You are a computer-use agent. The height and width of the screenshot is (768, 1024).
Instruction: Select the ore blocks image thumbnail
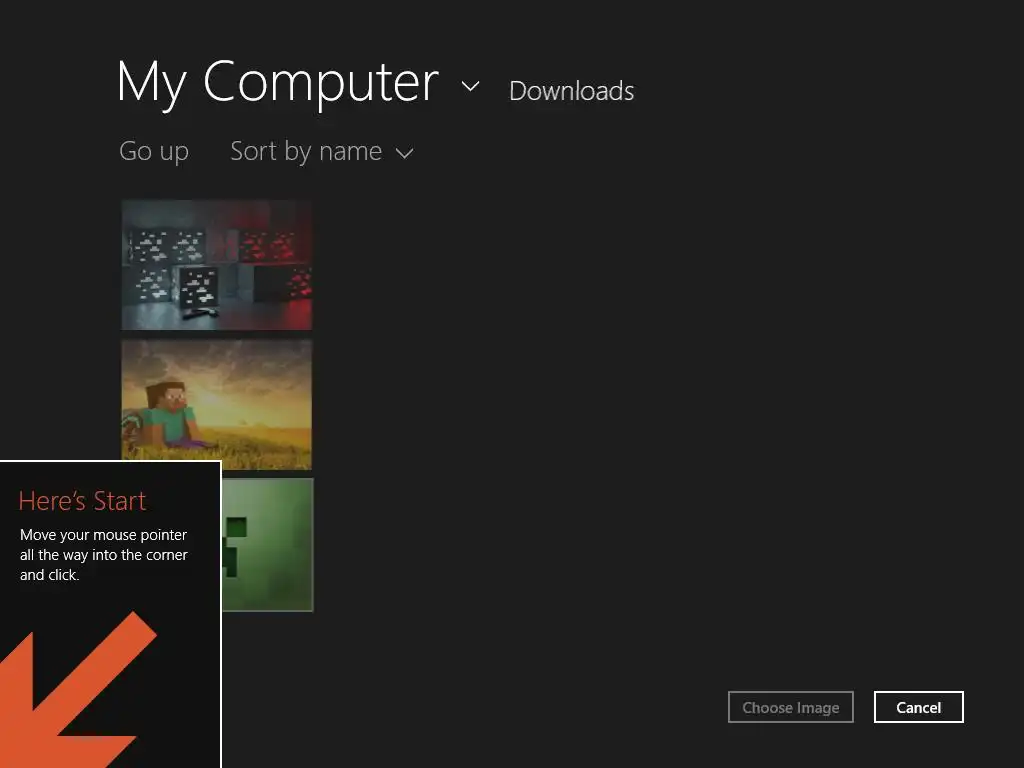[217, 265]
